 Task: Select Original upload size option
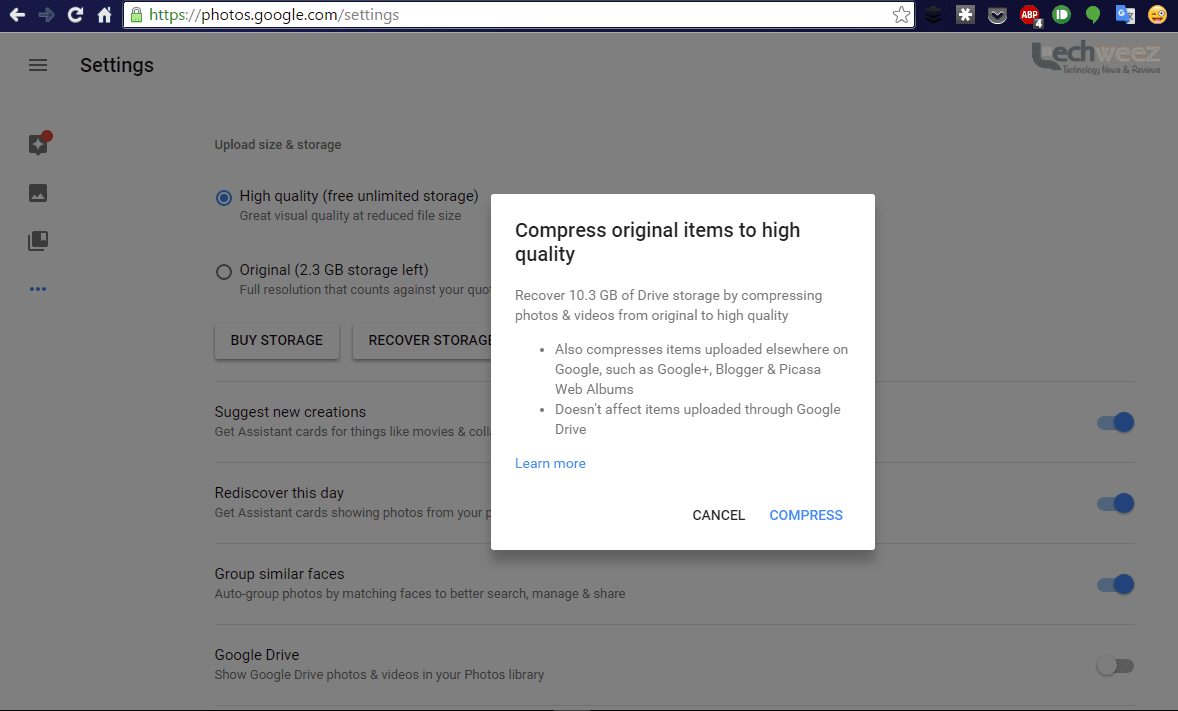pyautogui.click(x=223, y=272)
